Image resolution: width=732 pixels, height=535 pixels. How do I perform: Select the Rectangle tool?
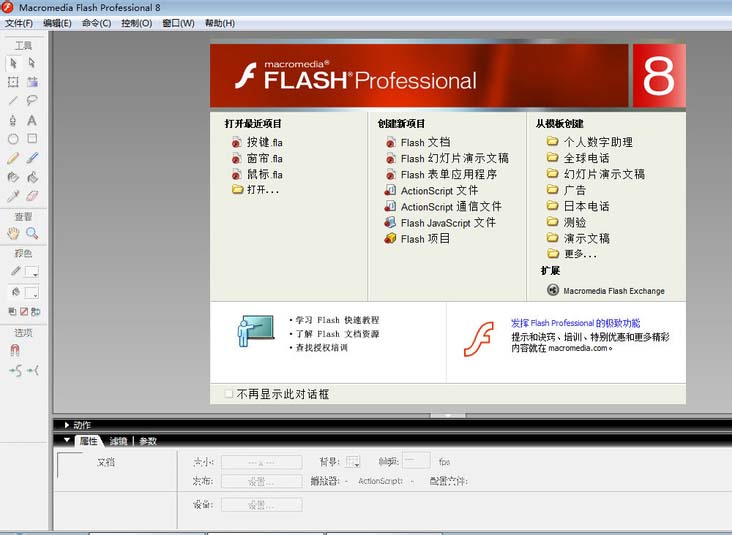[x=32, y=139]
